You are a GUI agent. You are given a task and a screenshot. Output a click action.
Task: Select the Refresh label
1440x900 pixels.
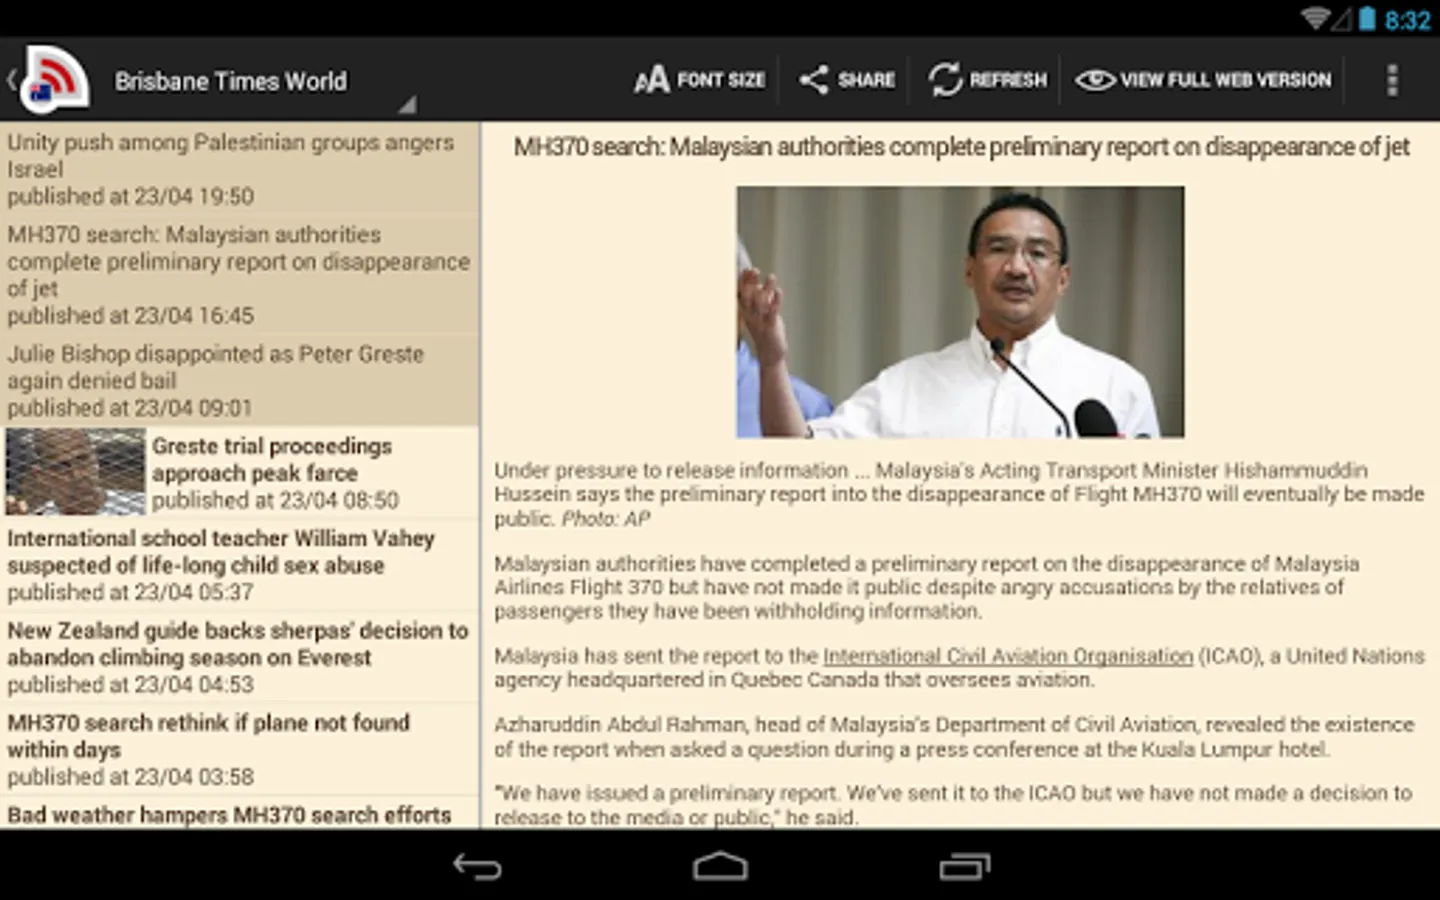(1008, 80)
